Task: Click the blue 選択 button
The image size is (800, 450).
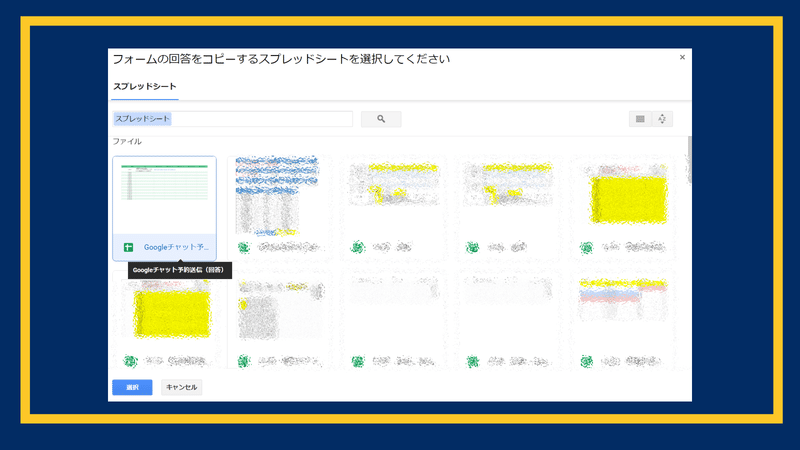Action: [132, 387]
